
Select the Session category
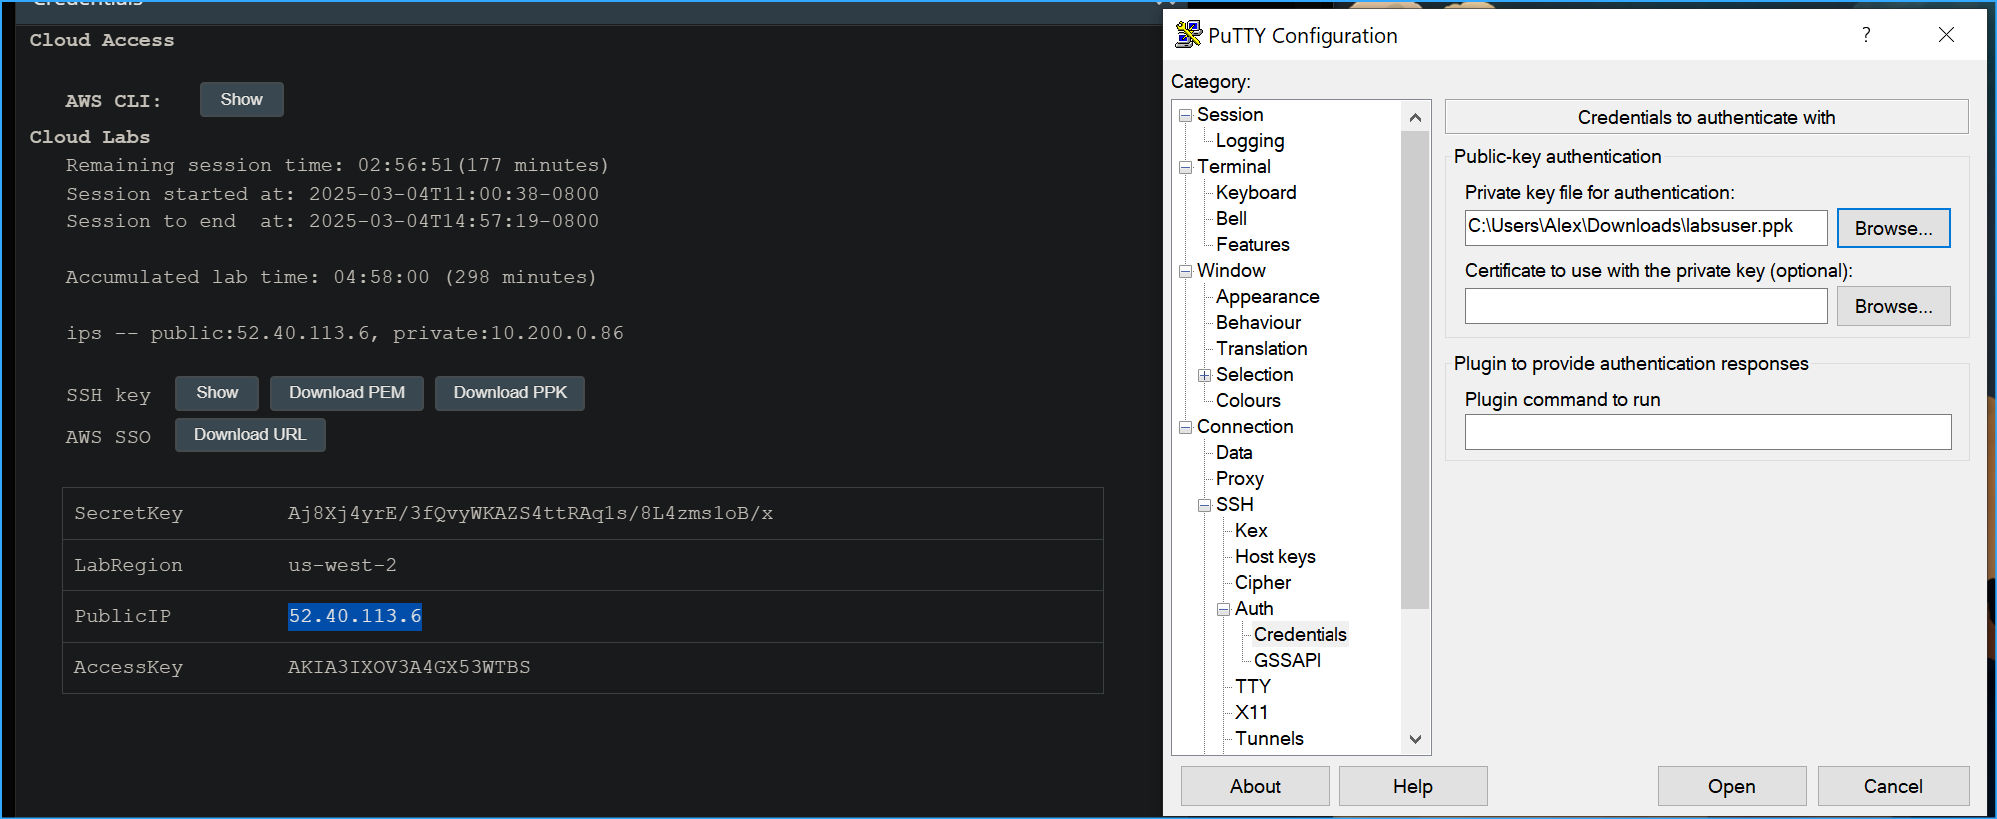pyautogui.click(x=1230, y=115)
